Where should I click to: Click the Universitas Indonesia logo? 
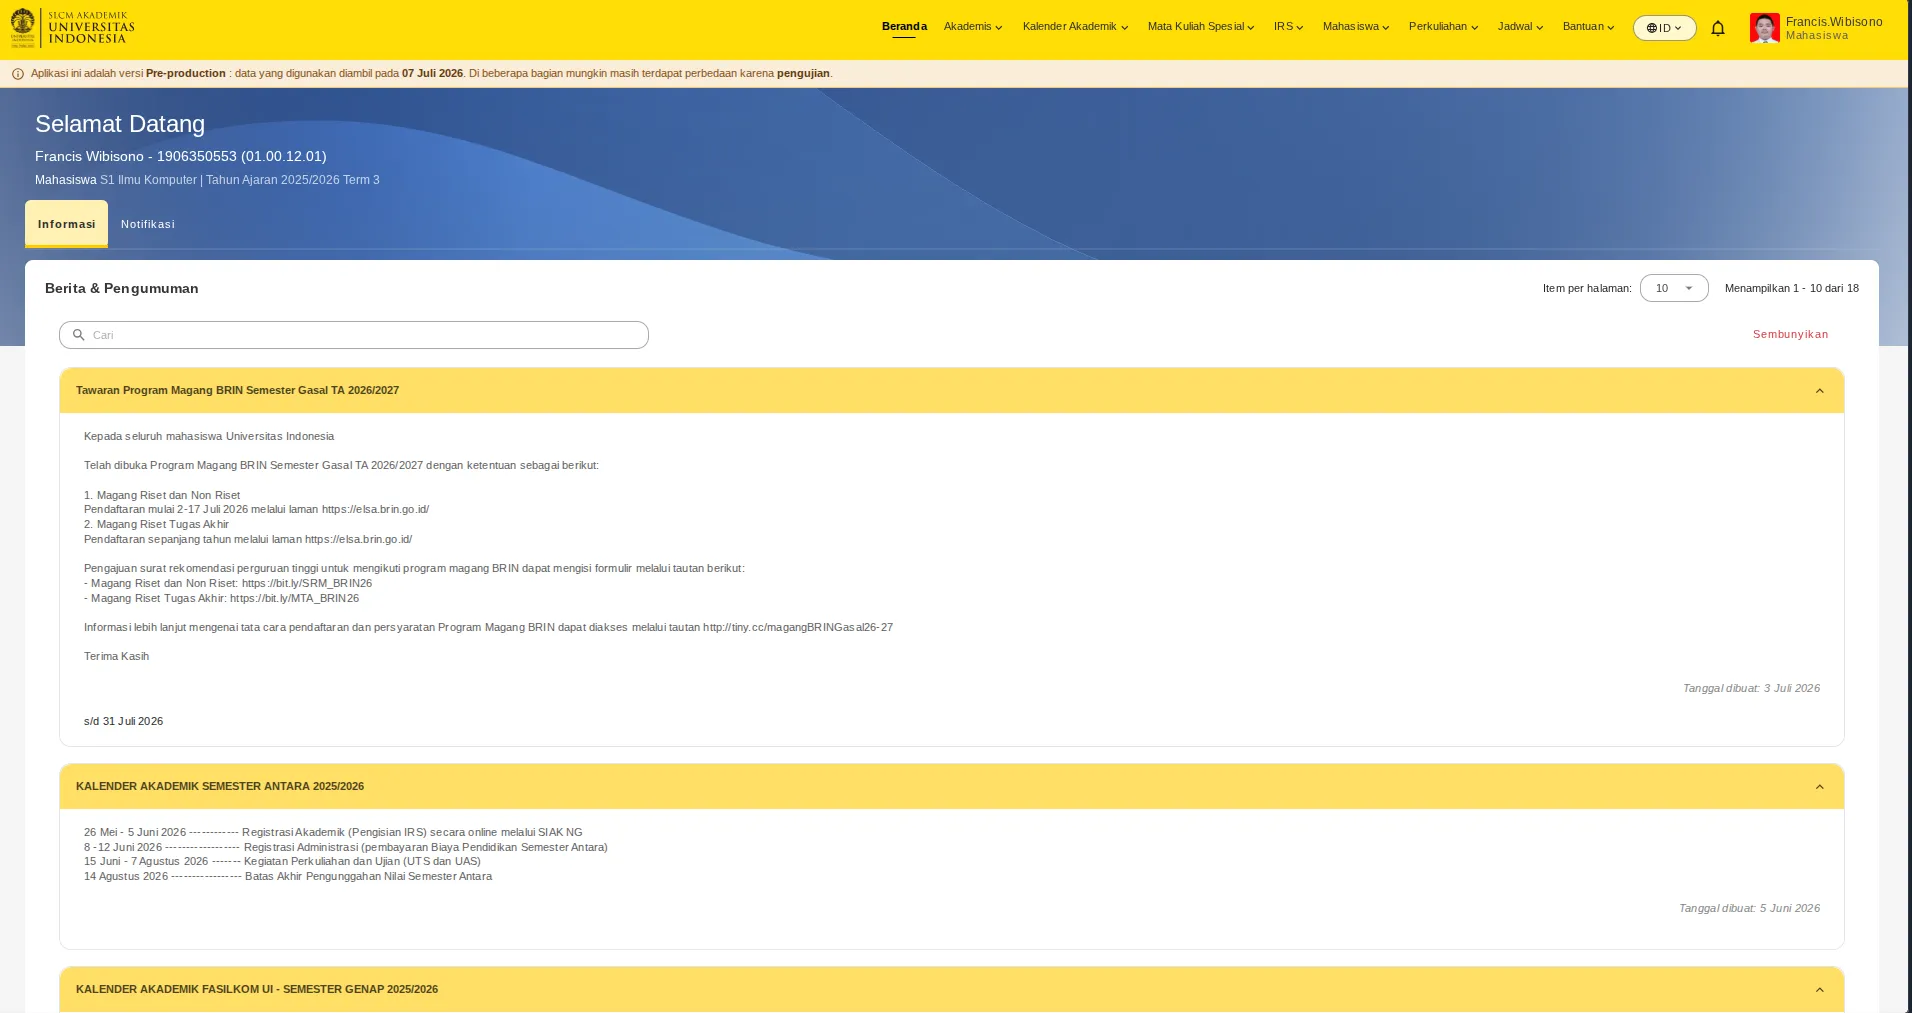(x=72, y=28)
